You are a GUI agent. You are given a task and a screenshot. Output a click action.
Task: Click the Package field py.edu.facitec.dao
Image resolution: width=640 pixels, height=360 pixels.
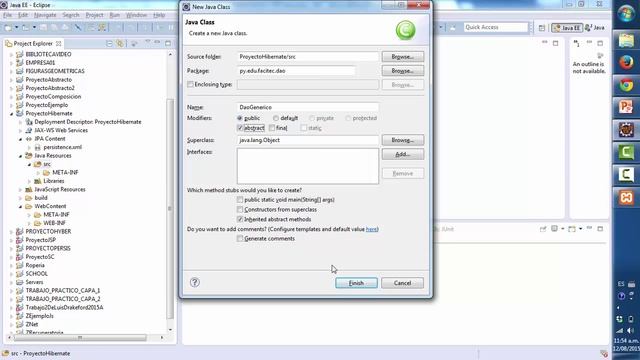(296, 71)
